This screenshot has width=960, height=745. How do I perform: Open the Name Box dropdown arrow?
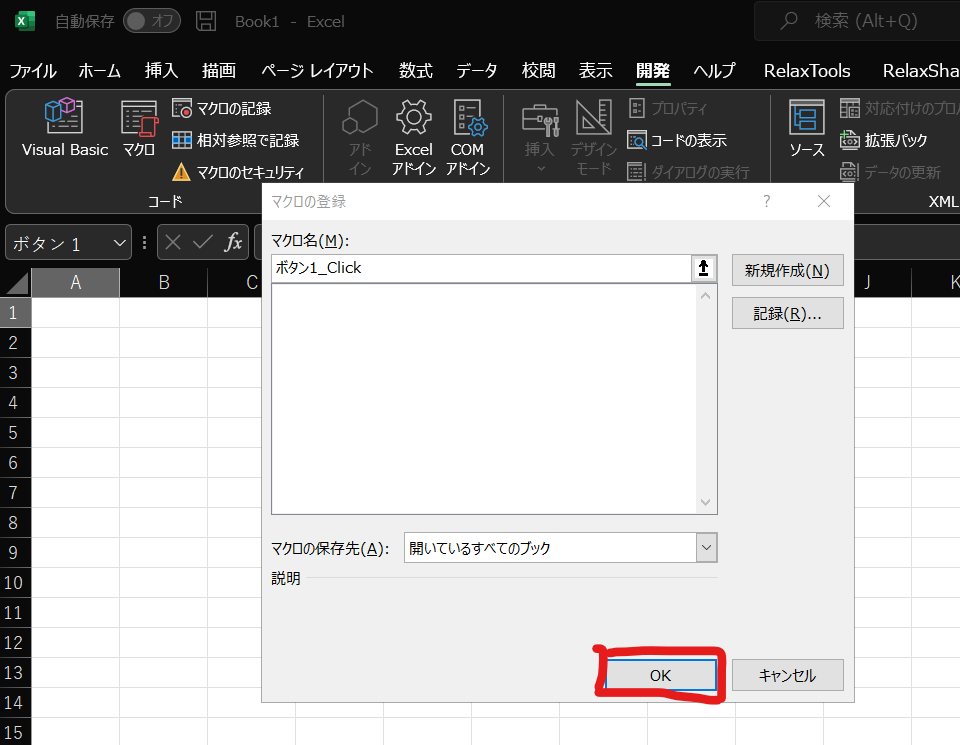coord(120,243)
